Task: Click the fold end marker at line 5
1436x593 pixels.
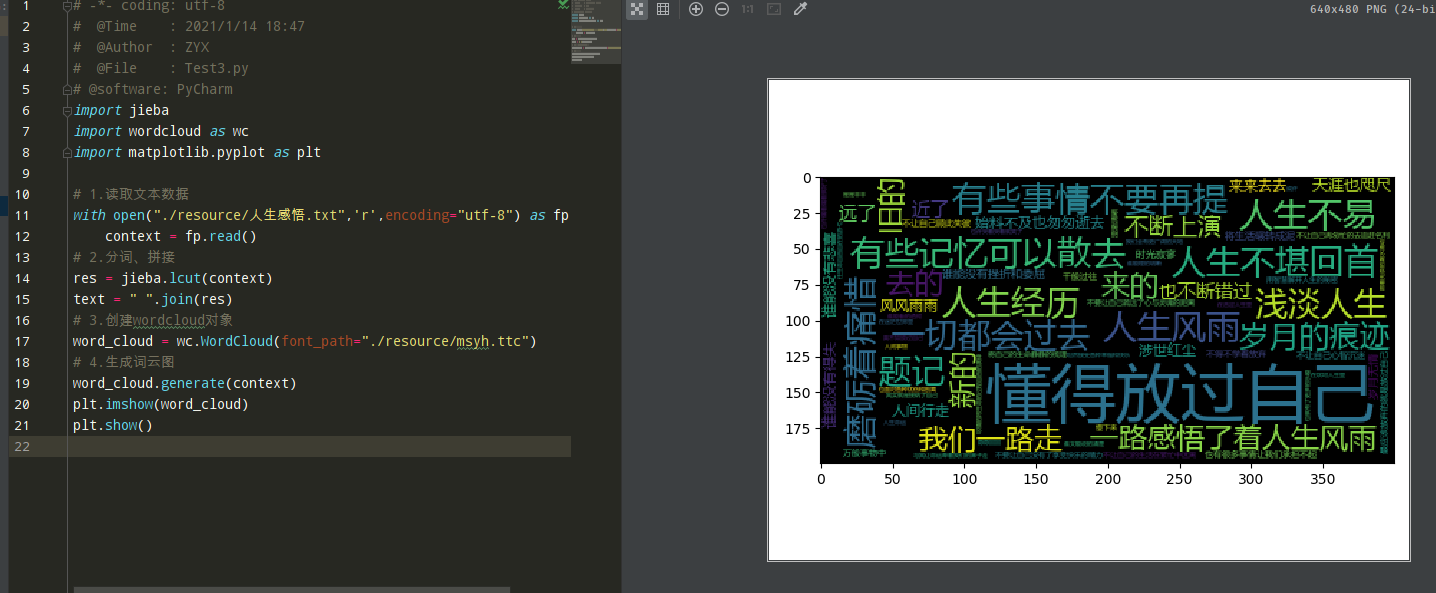Action: pos(67,89)
